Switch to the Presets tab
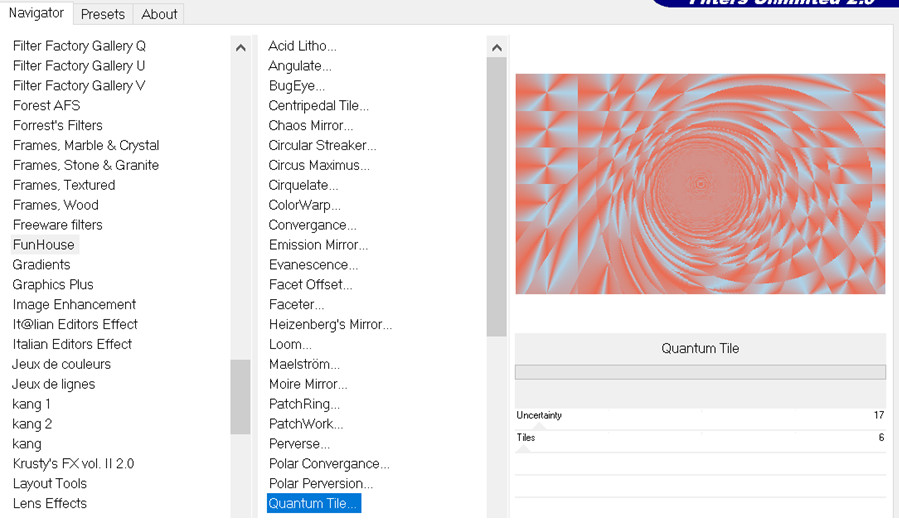Screen dimensions: 899x528 point(103,14)
